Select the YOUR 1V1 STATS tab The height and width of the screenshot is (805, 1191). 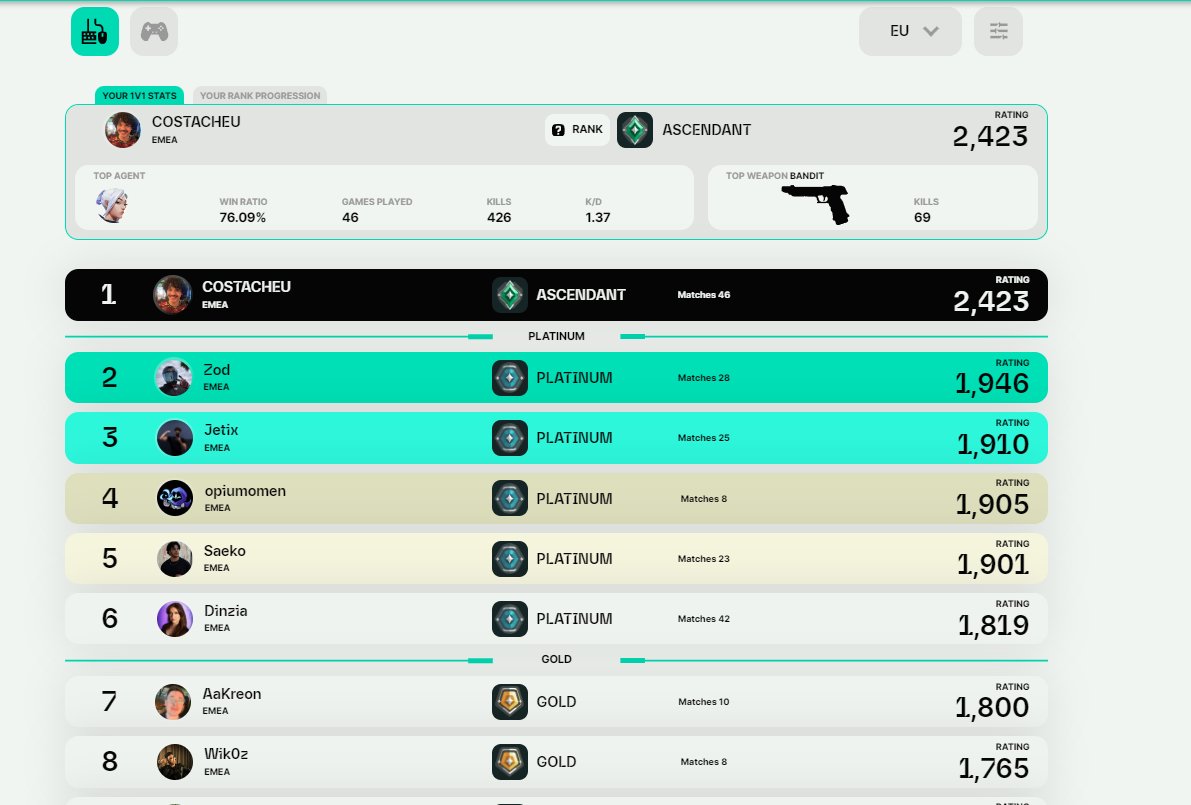139,96
